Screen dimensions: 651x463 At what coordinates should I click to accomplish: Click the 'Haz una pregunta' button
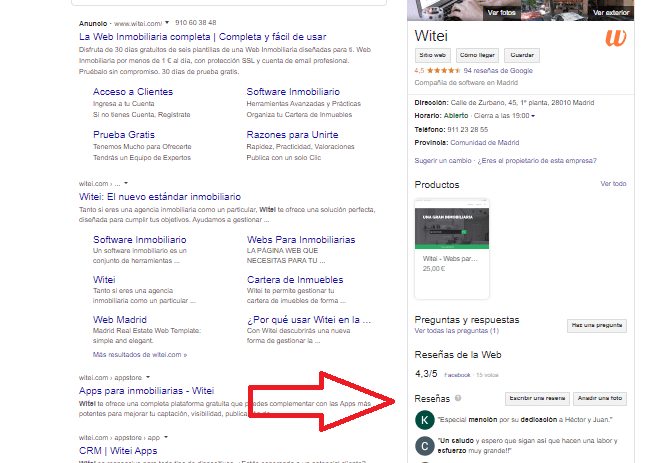pyautogui.click(x=597, y=326)
